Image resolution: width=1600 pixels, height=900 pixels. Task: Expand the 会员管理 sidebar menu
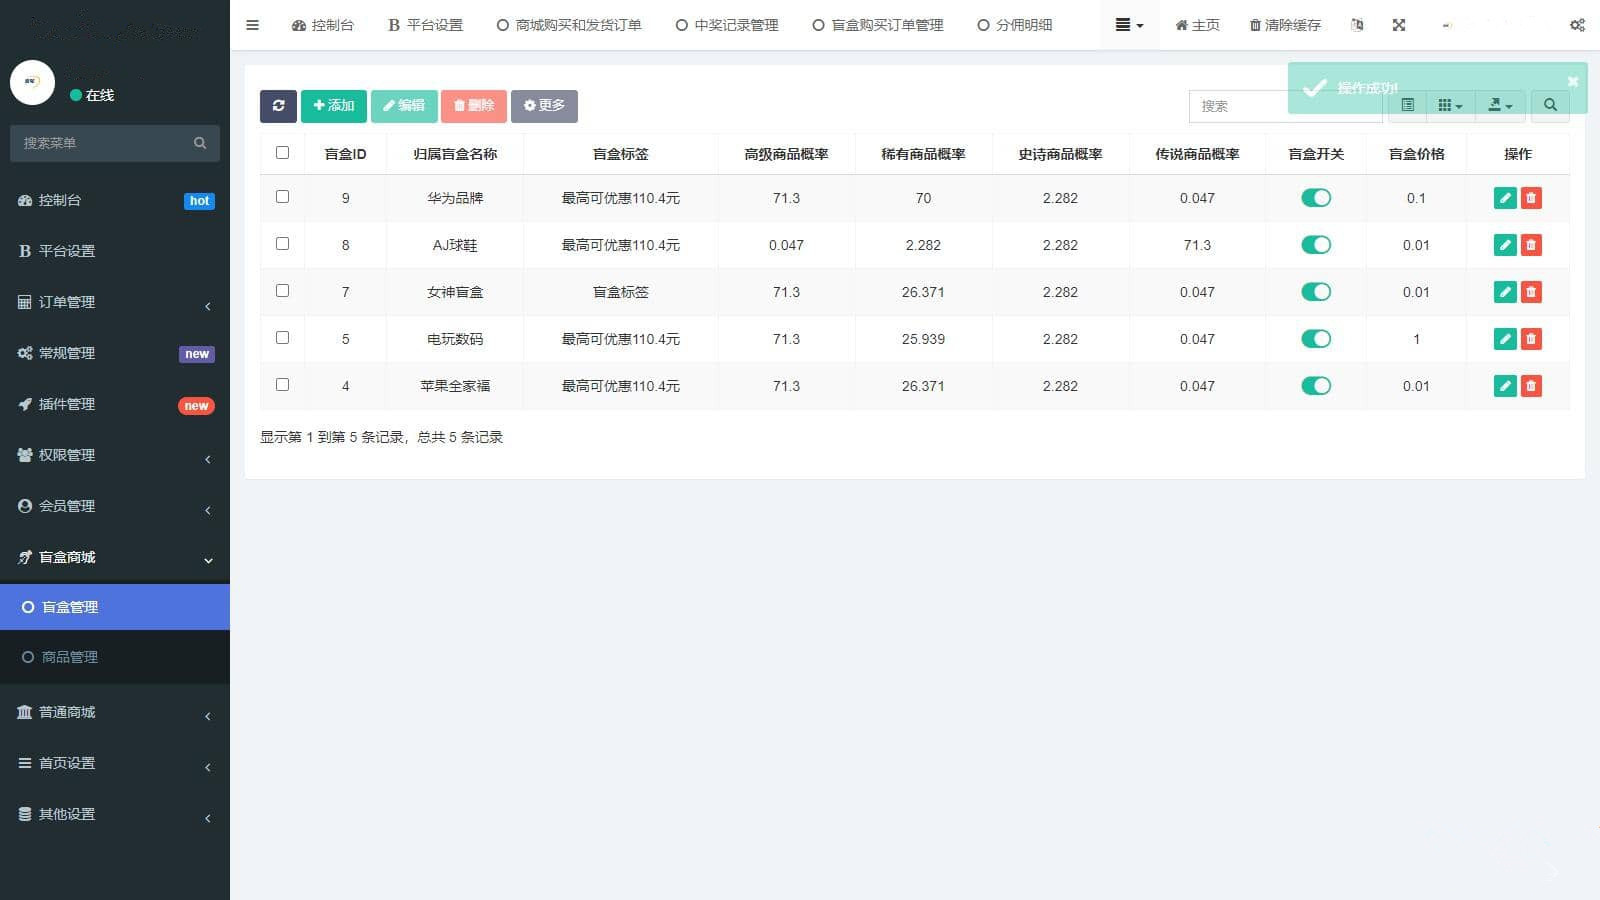(115, 506)
